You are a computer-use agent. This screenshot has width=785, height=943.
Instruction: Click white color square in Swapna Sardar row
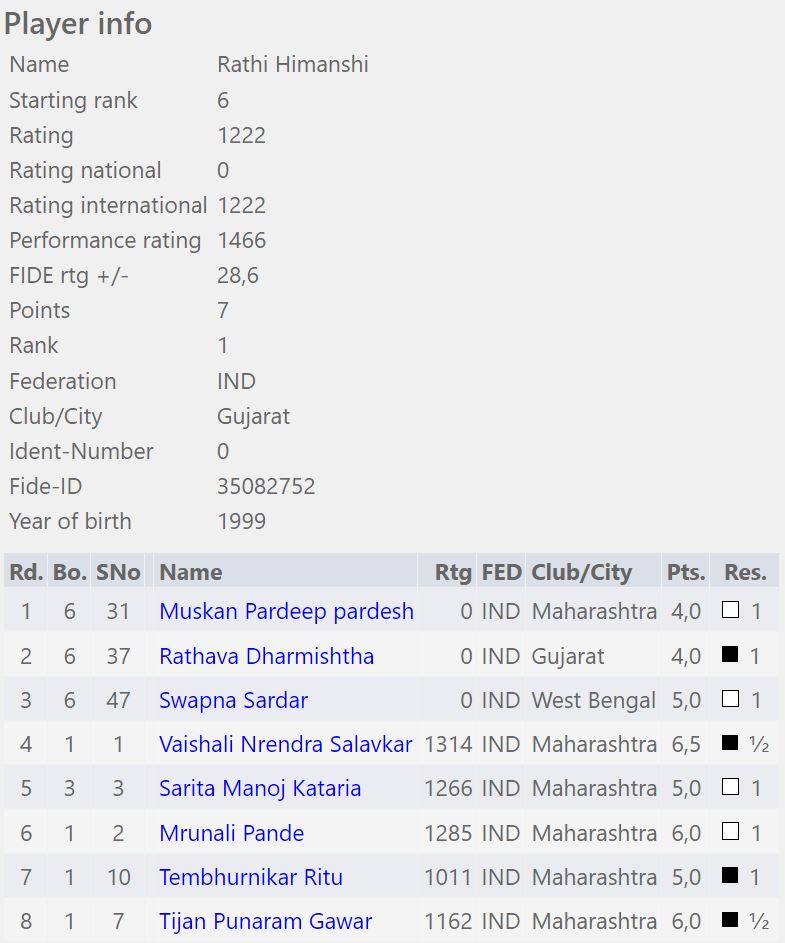coord(730,699)
